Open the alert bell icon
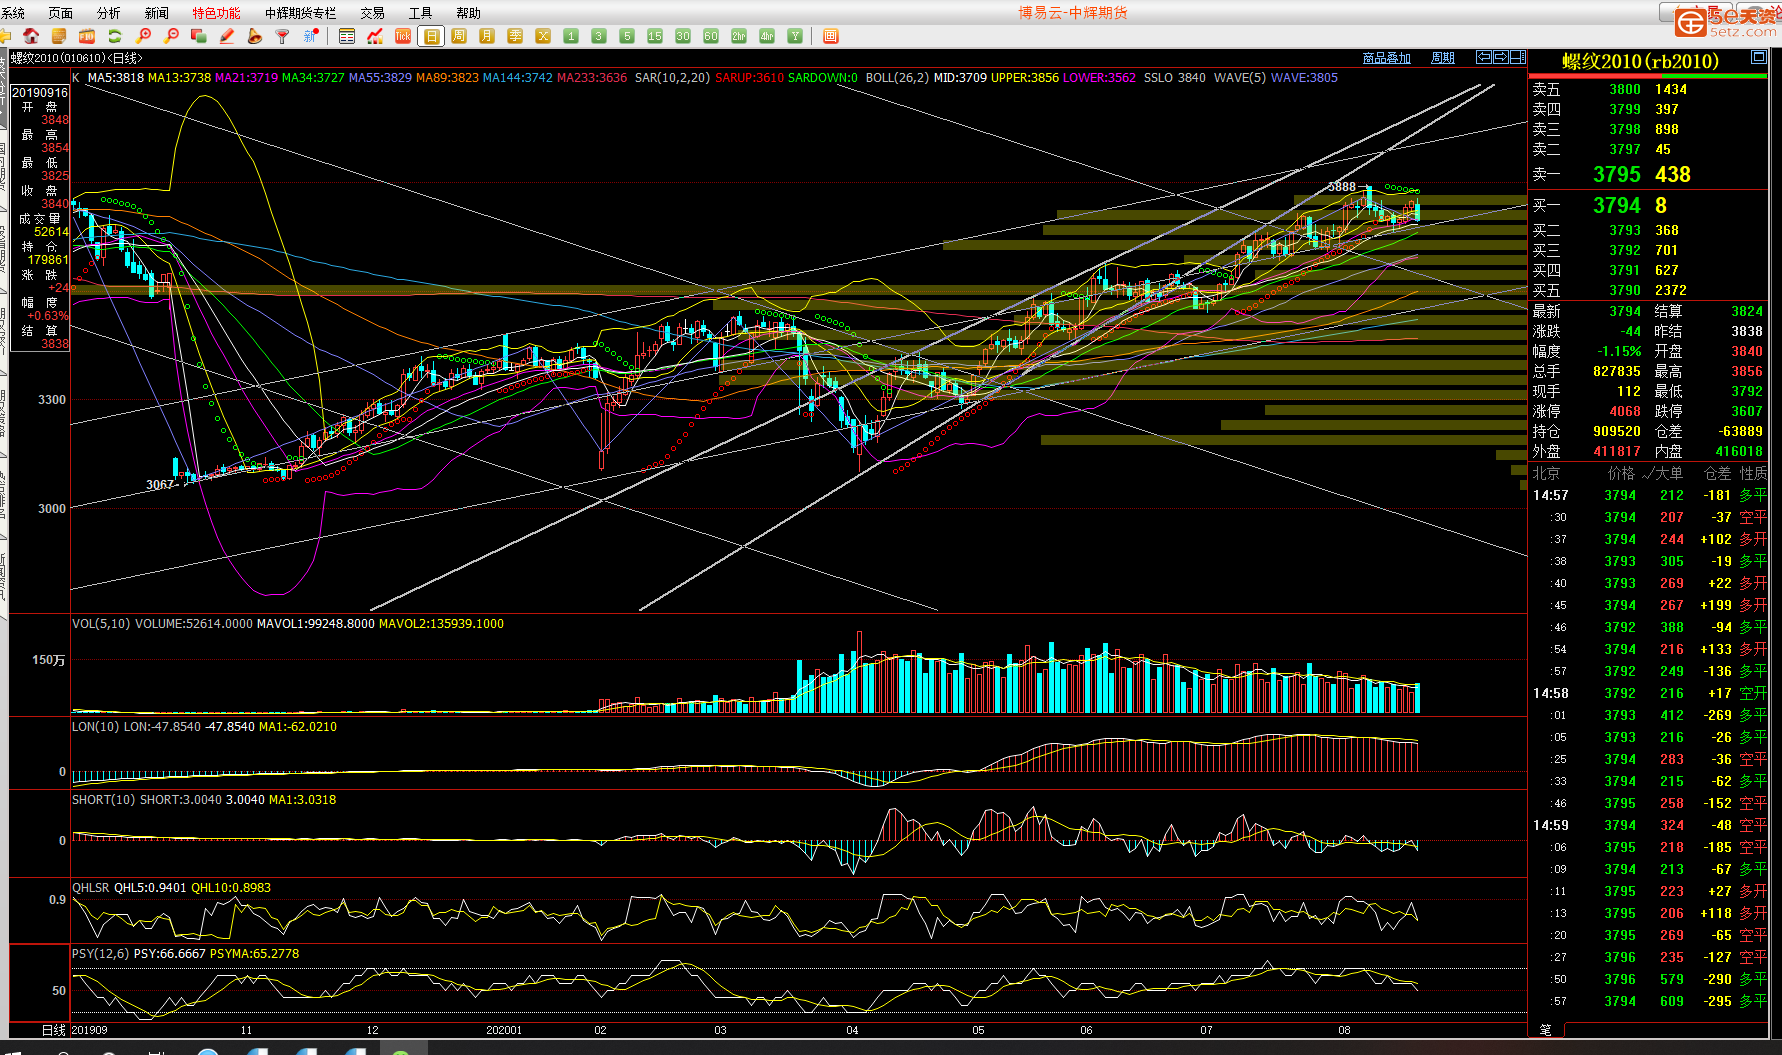This screenshot has height=1055, width=1782. pos(255,36)
